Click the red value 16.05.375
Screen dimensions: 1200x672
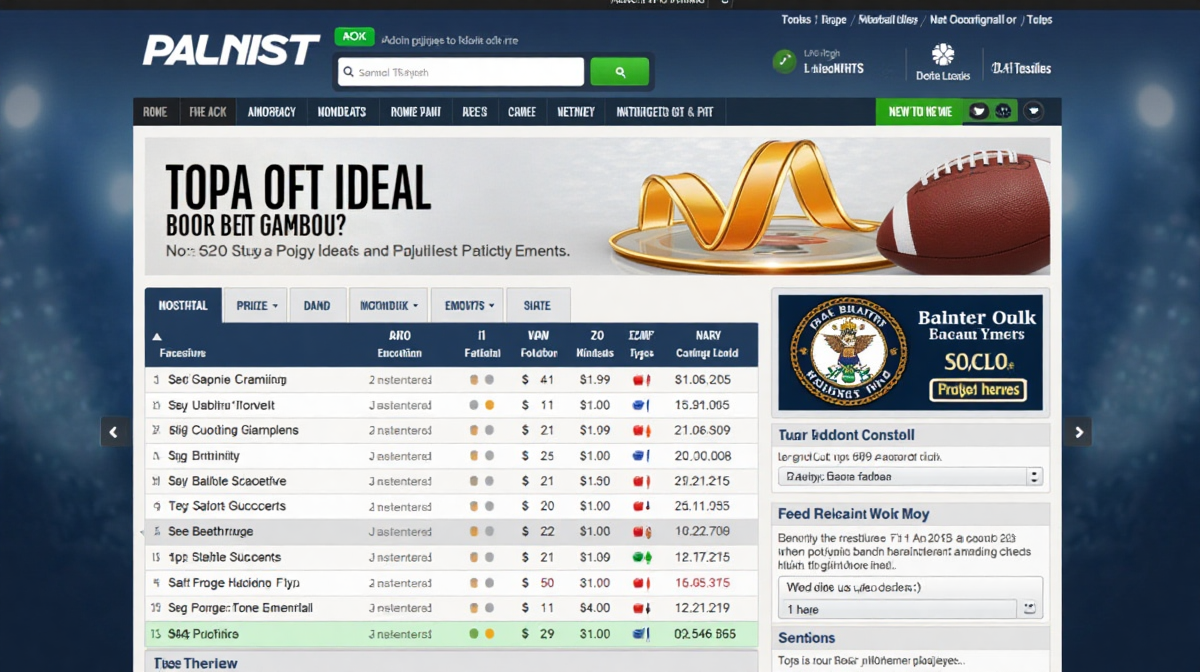702,583
